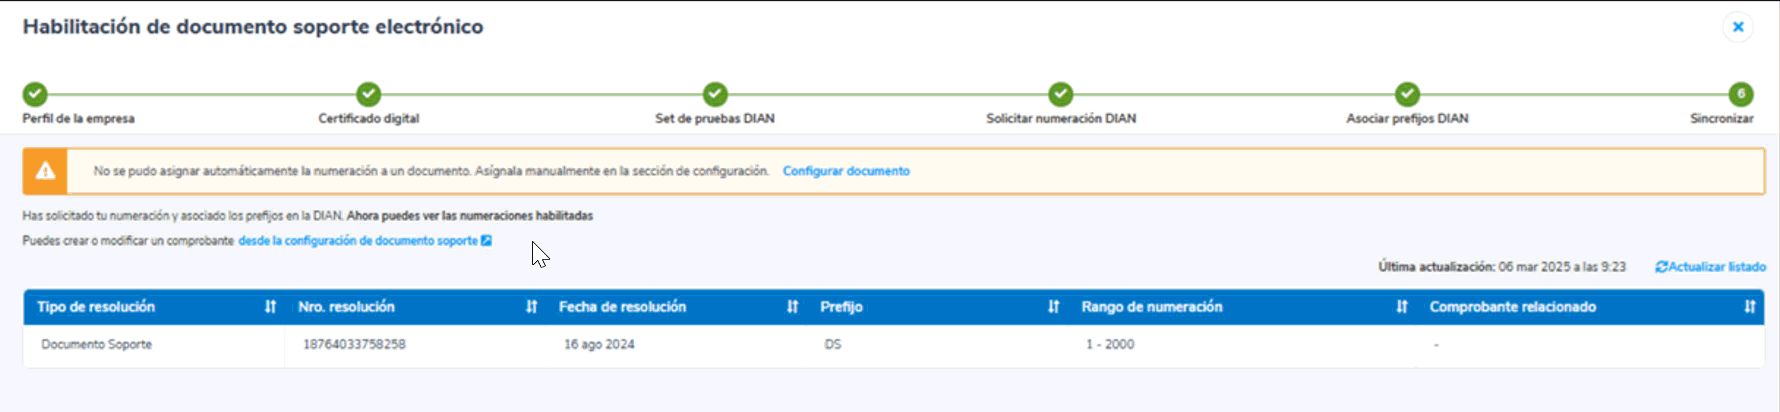Select the Set de pruebas DIAN step checkmark
The width and height of the screenshot is (1780, 412).
click(x=715, y=94)
